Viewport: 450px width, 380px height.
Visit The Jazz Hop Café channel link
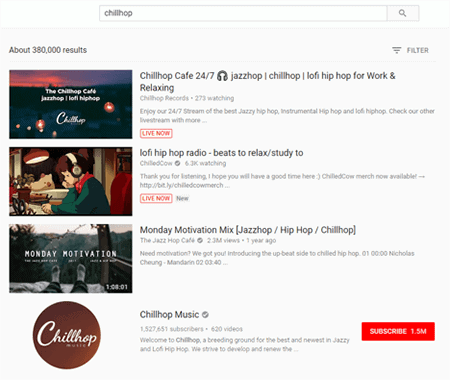(x=167, y=240)
